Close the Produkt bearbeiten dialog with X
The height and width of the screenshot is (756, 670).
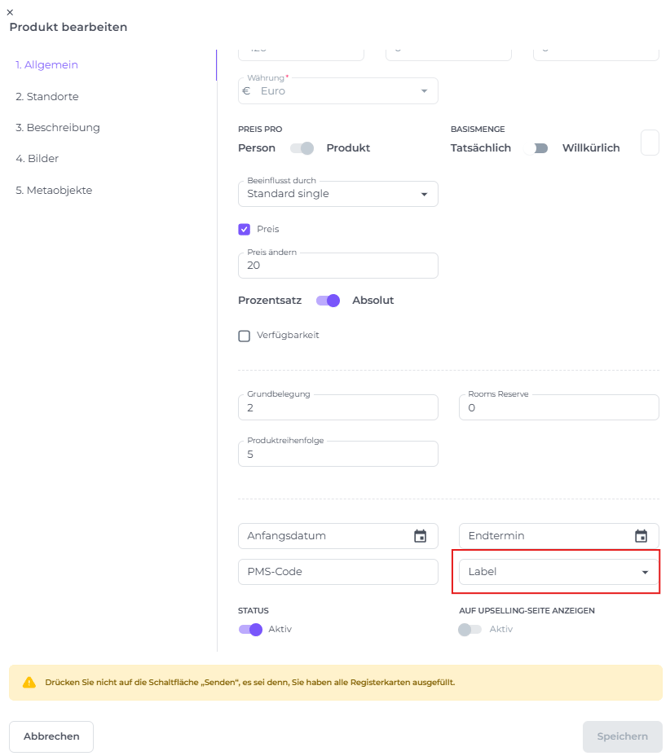point(10,11)
